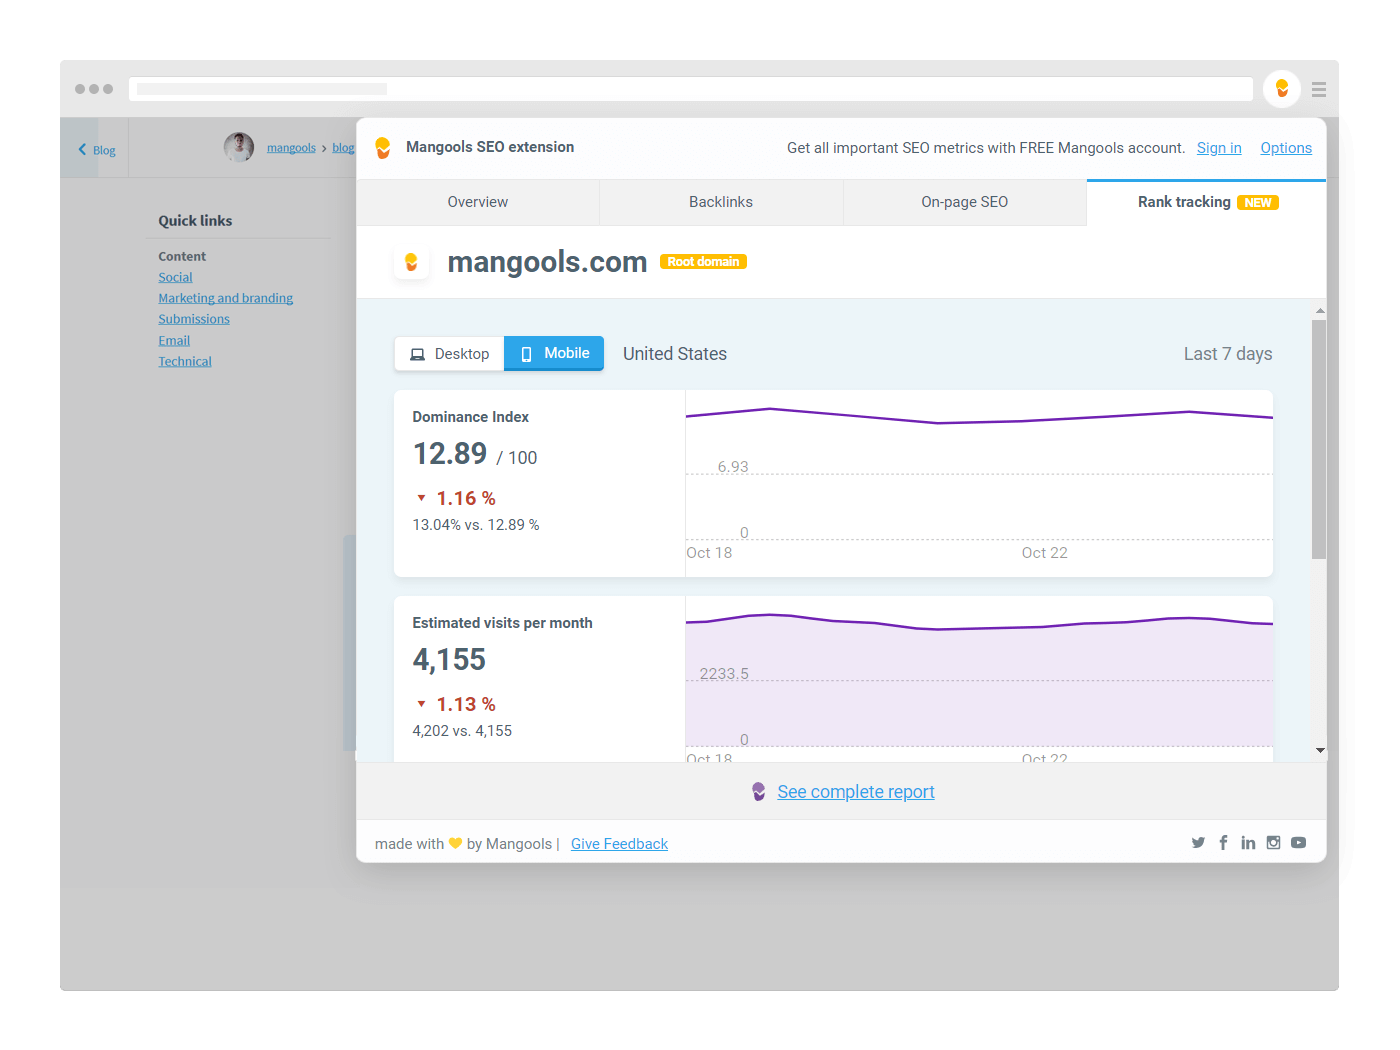Open the Technical quick link
Viewport: 1400px width, 1050px height.
point(185,361)
